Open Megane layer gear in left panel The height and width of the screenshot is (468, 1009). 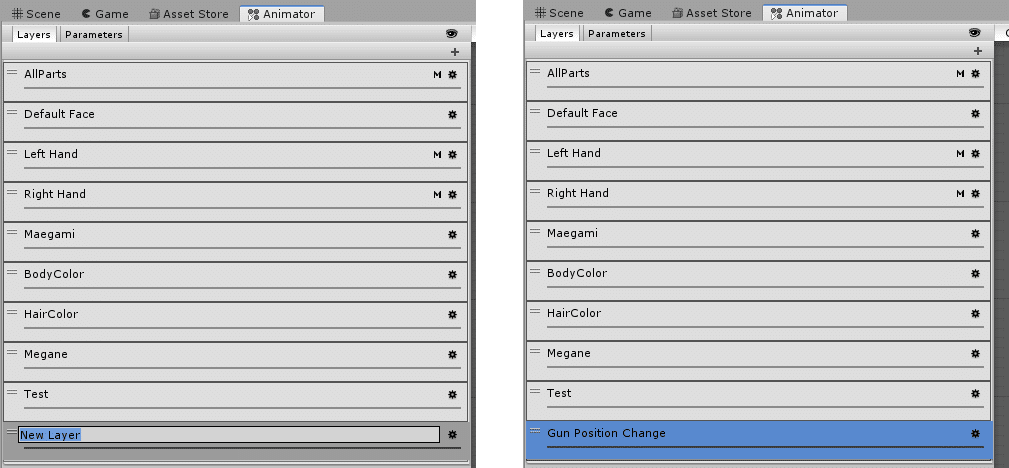[452, 354]
